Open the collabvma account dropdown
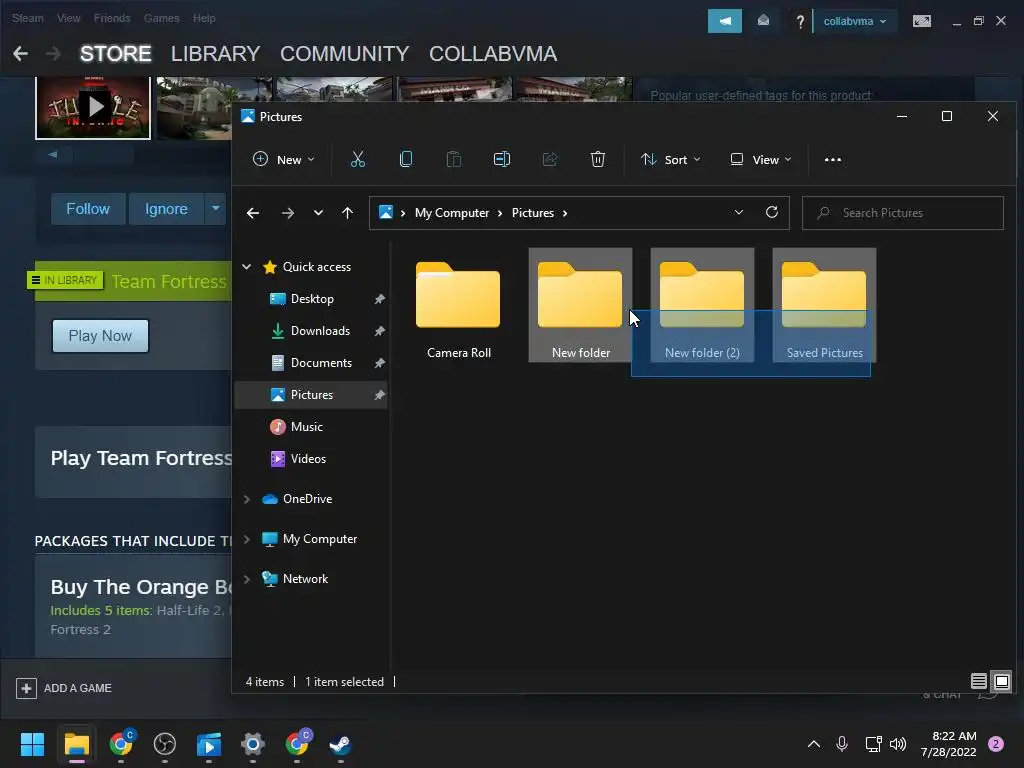Viewport: 1024px width, 768px height. tap(854, 21)
